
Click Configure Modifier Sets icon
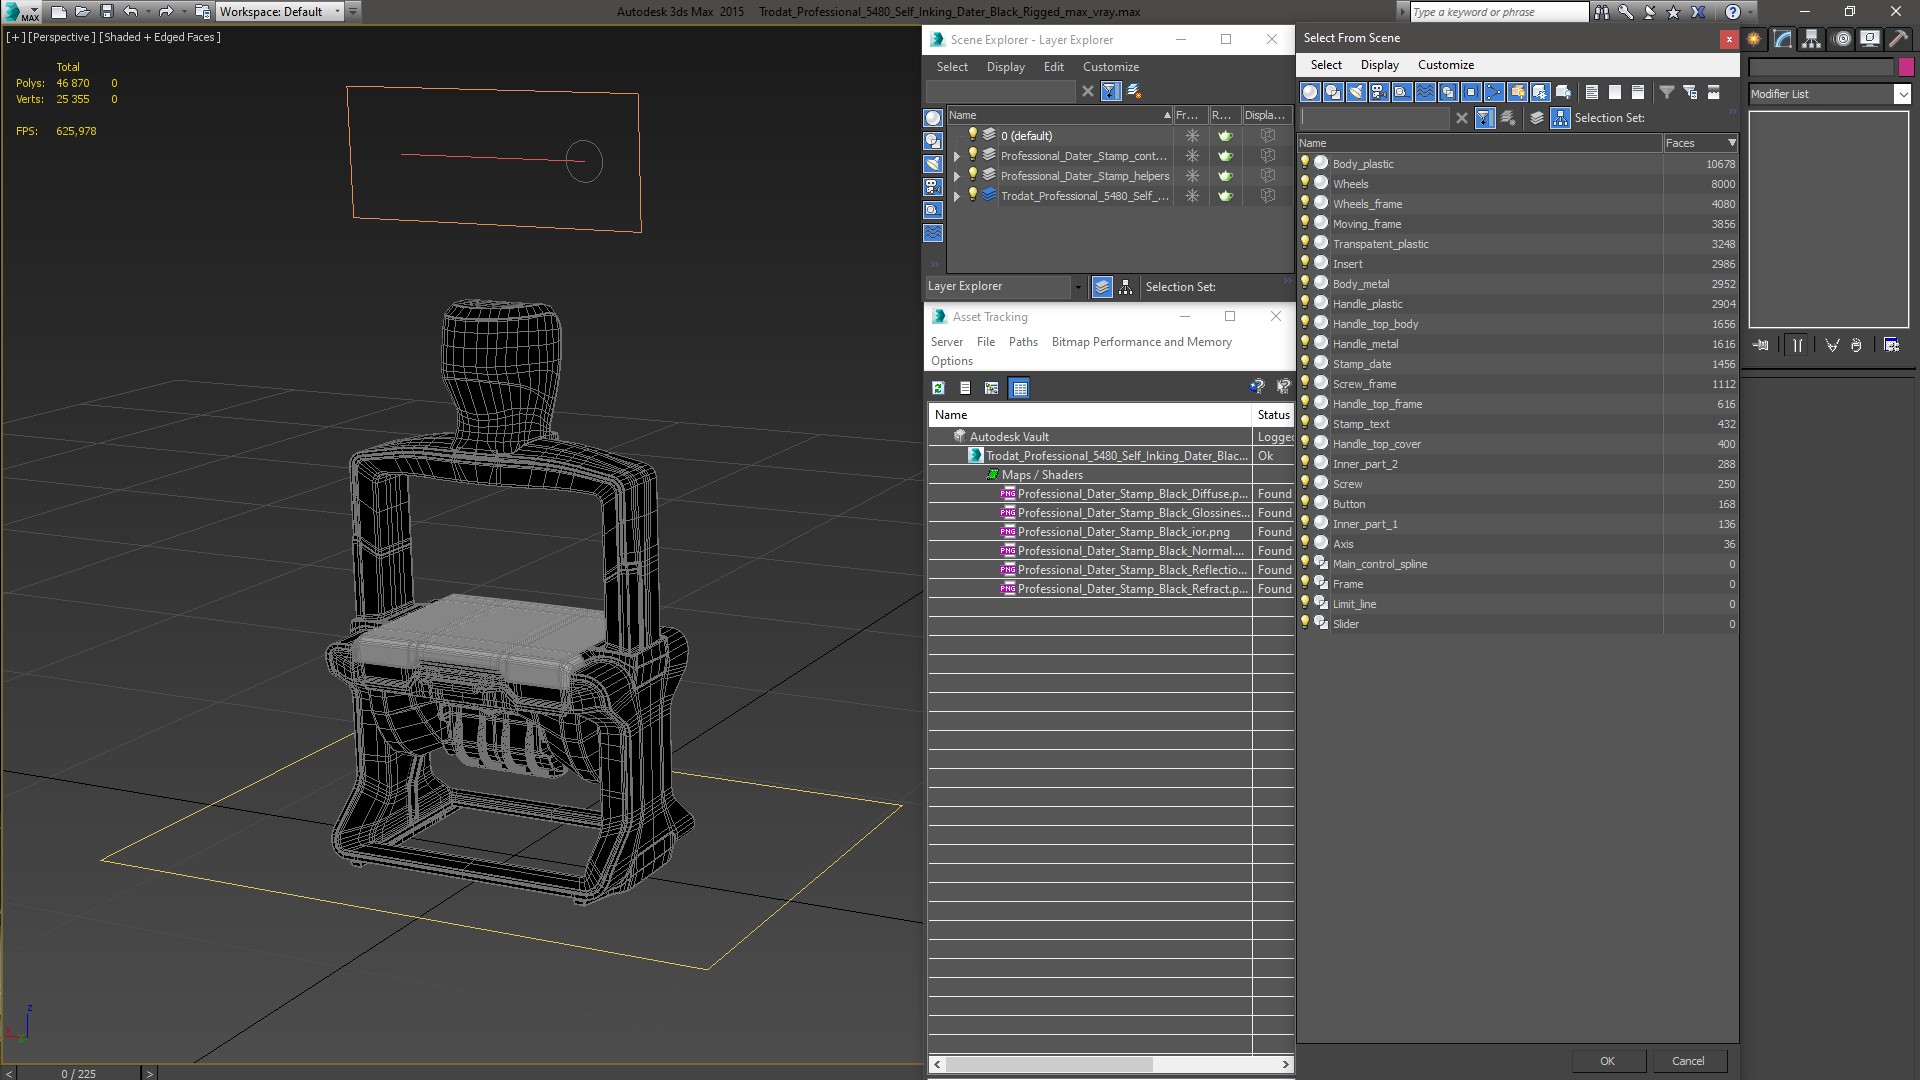1892,345
